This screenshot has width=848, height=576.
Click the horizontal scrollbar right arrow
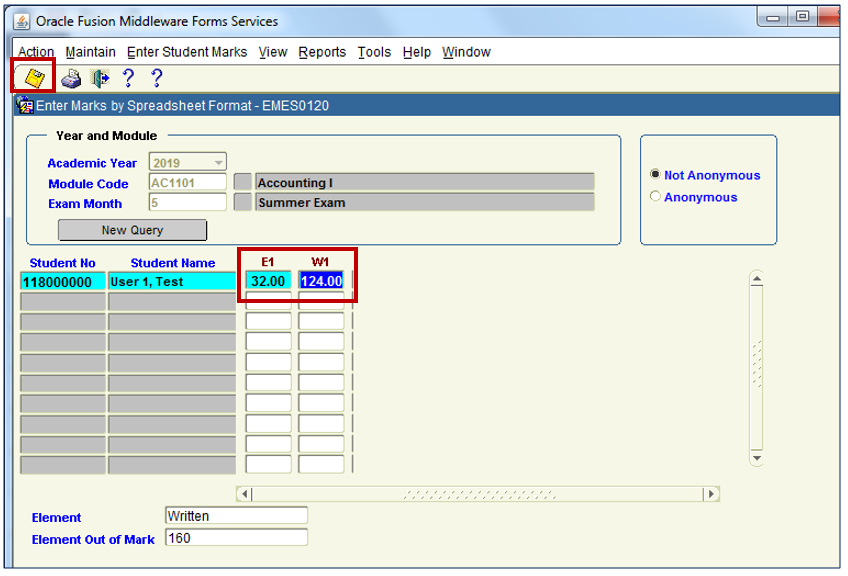(710, 494)
